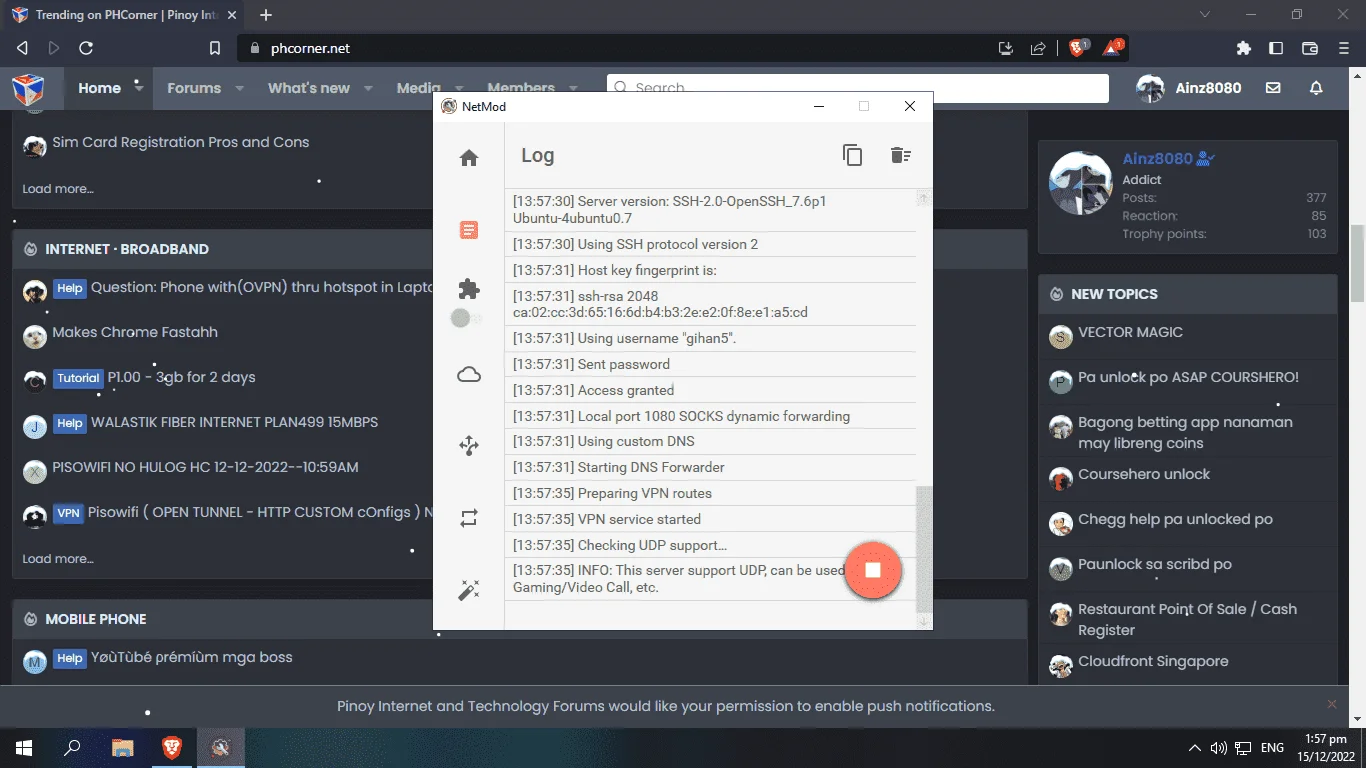1366x768 pixels.
Task: Open Brave Shields lion icon
Action: 1078,47
